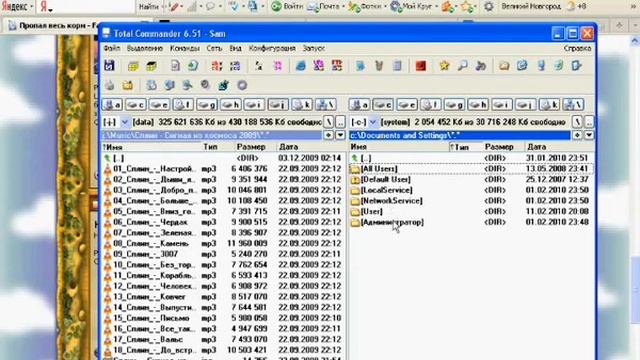Click the magnifying glass search icon

tap(462, 66)
